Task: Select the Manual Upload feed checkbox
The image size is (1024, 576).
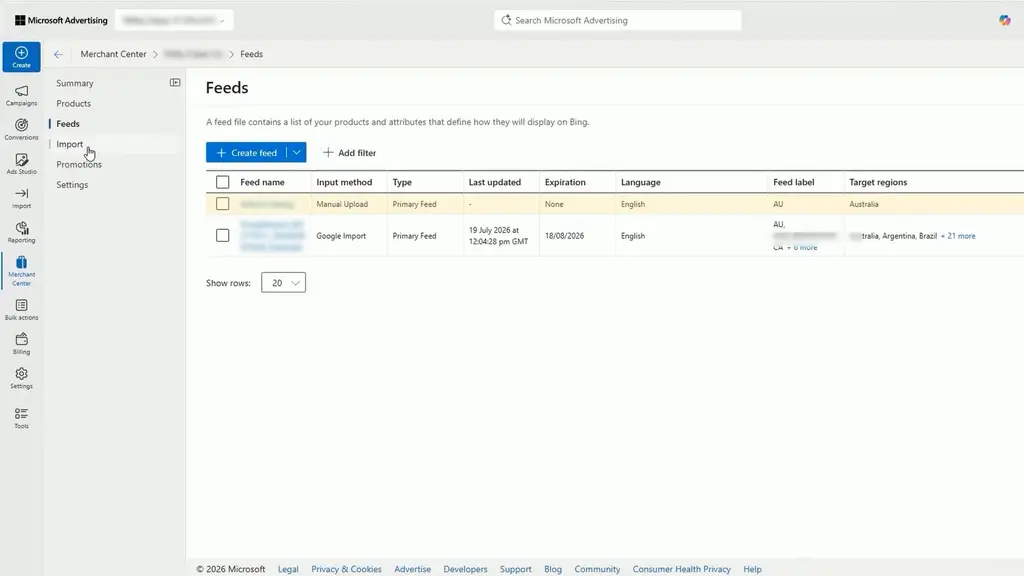Action: click(223, 204)
